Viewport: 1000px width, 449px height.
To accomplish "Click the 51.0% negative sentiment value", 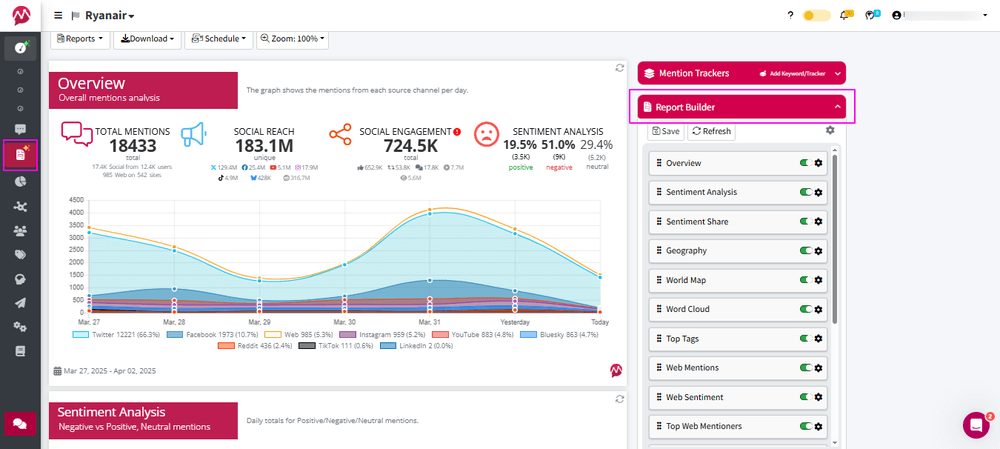I will coord(559,145).
